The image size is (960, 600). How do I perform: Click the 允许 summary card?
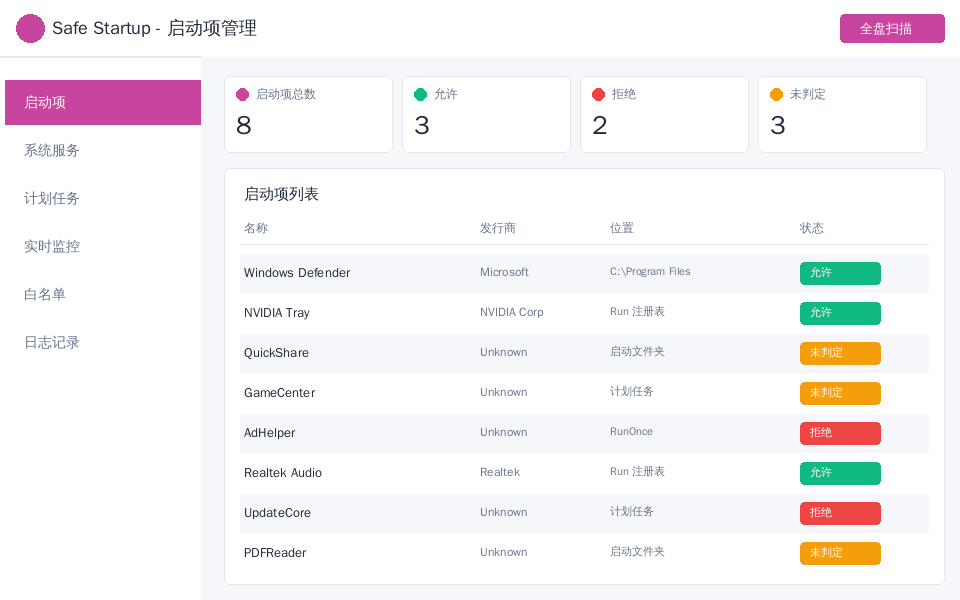tap(487, 114)
